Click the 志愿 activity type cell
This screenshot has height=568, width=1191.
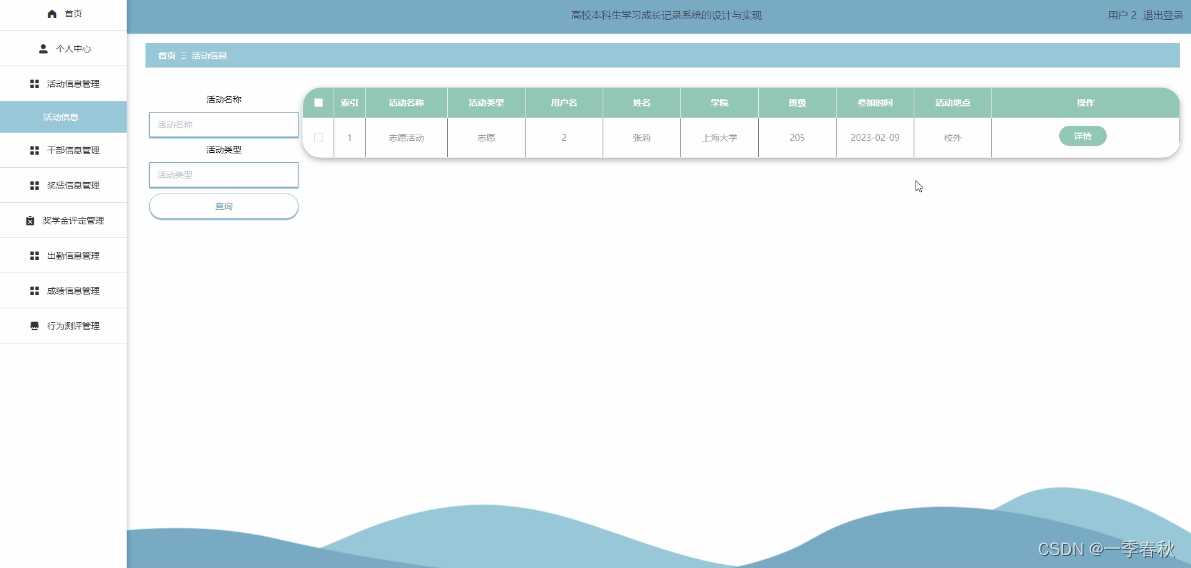point(486,138)
